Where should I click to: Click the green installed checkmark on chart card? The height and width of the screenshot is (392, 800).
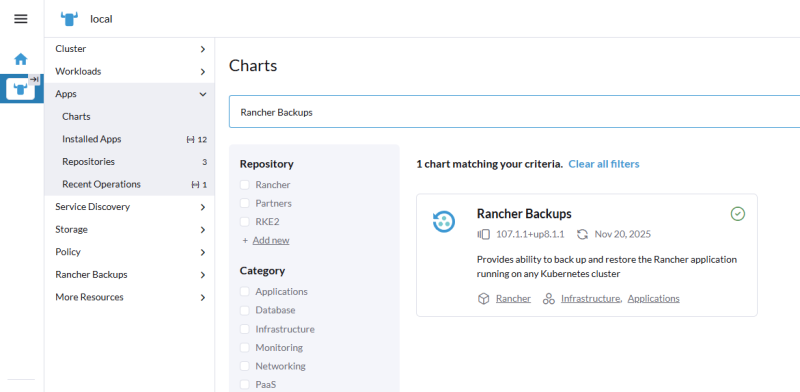point(738,214)
